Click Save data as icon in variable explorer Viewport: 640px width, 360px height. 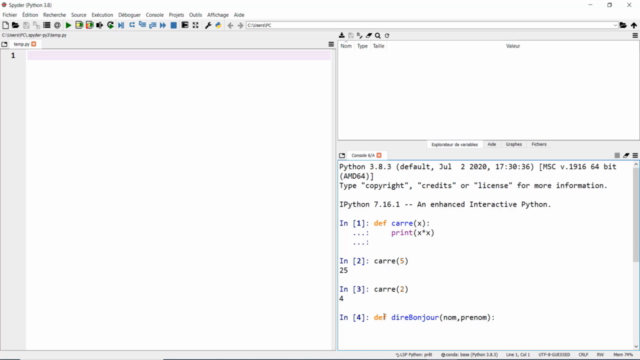coord(360,36)
